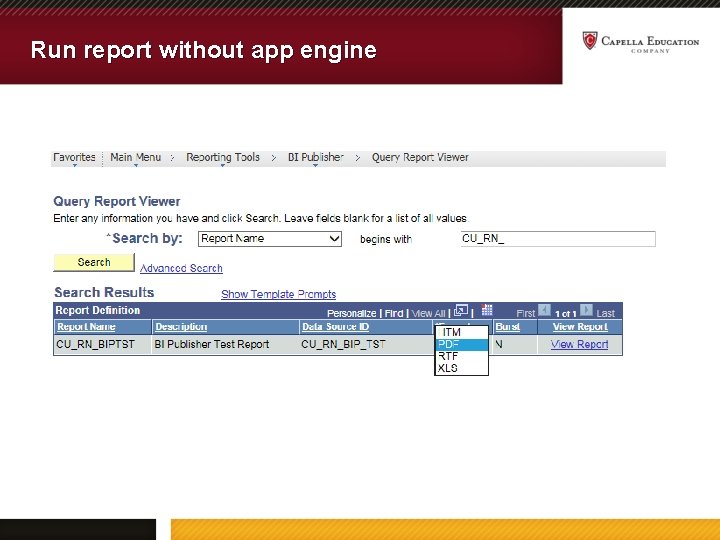720x540 pixels.
Task: Select the HTM format option
Action: point(461,332)
